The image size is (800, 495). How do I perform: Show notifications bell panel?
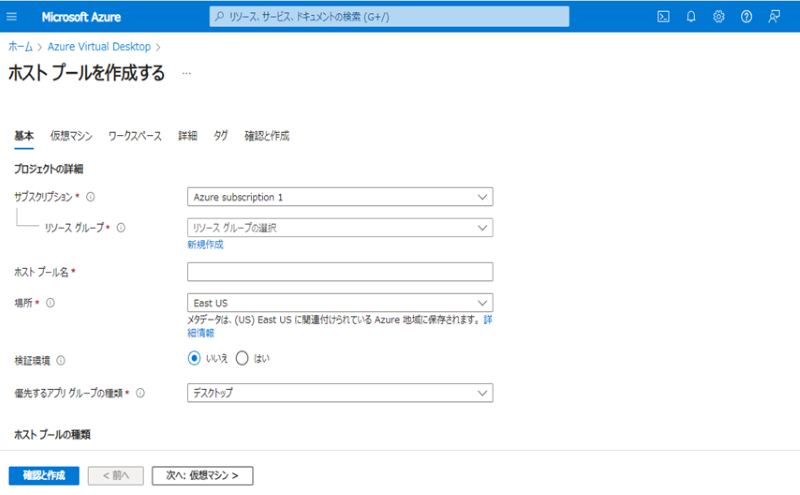tap(691, 17)
